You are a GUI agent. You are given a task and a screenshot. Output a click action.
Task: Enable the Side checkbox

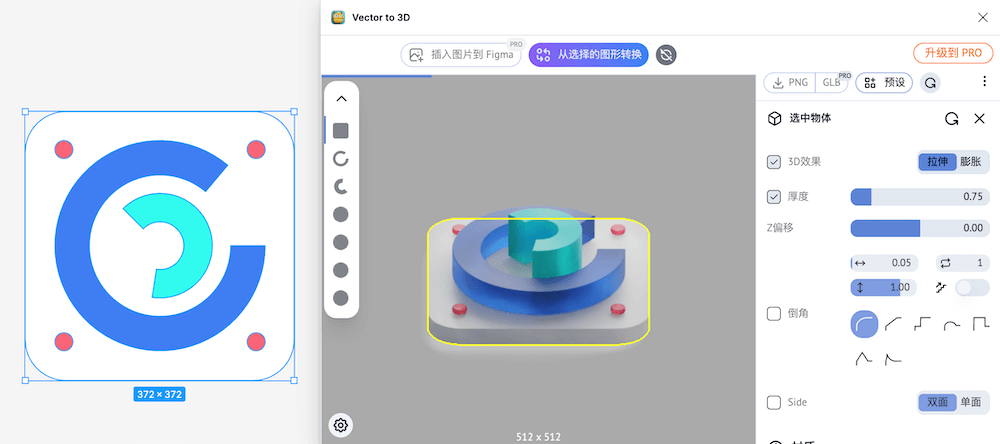click(774, 403)
